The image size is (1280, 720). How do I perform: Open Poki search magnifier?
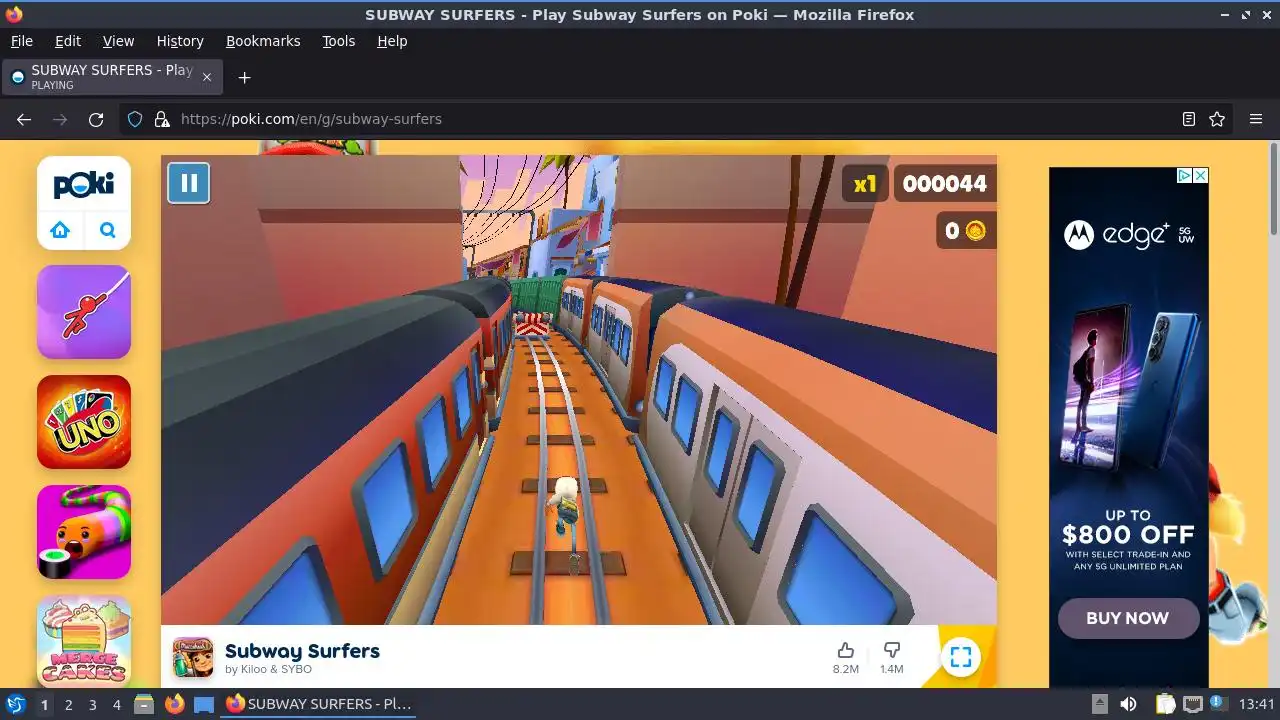(x=108, y=231)
